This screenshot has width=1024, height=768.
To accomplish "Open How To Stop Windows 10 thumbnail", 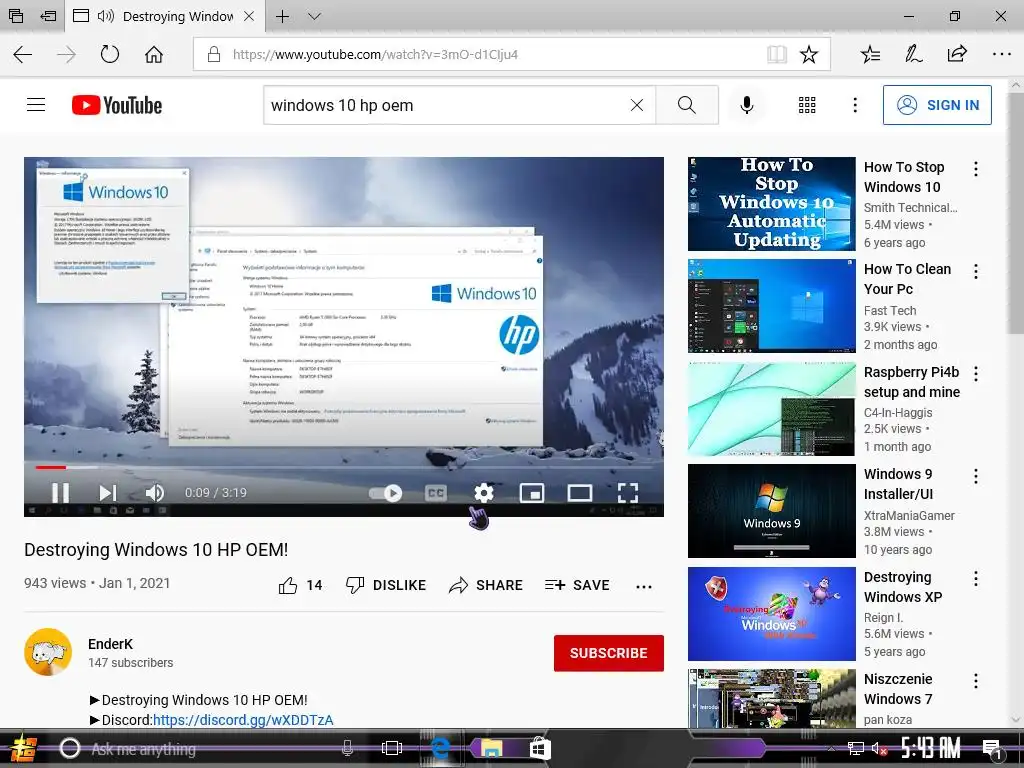I will tap(771, 204).
